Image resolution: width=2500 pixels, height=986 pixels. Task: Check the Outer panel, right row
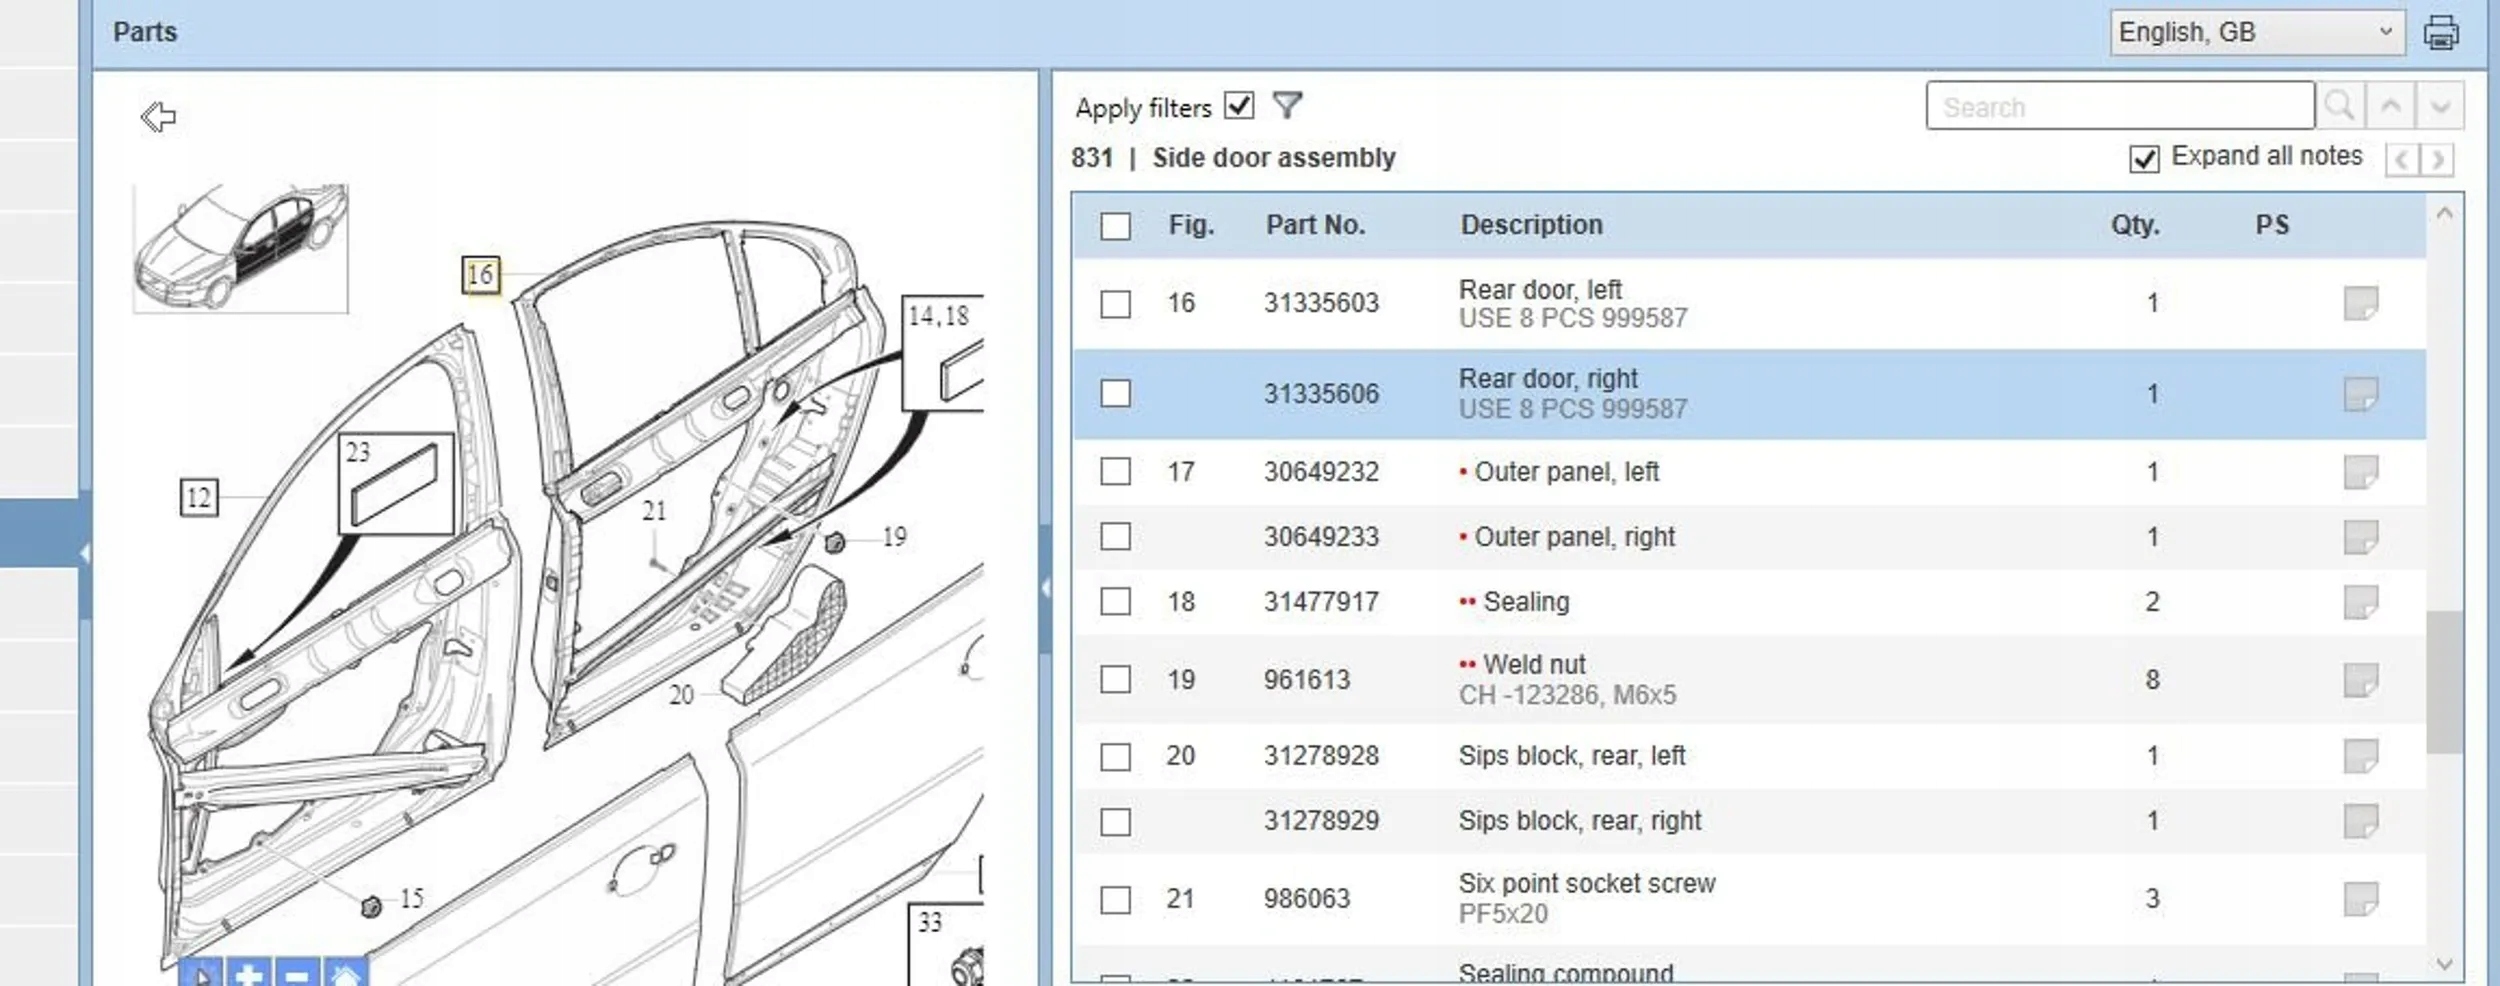click(1115, 537)
